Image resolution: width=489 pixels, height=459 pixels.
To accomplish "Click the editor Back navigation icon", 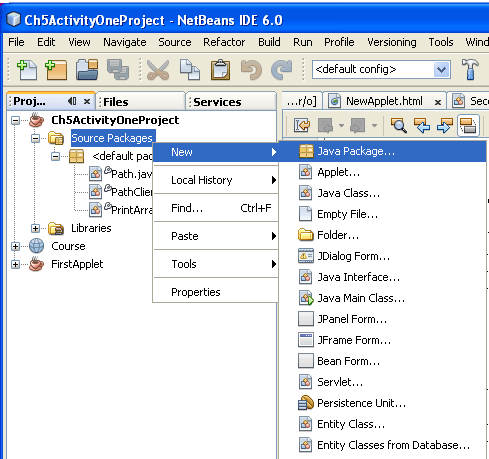I will click(x=326, y=126).
